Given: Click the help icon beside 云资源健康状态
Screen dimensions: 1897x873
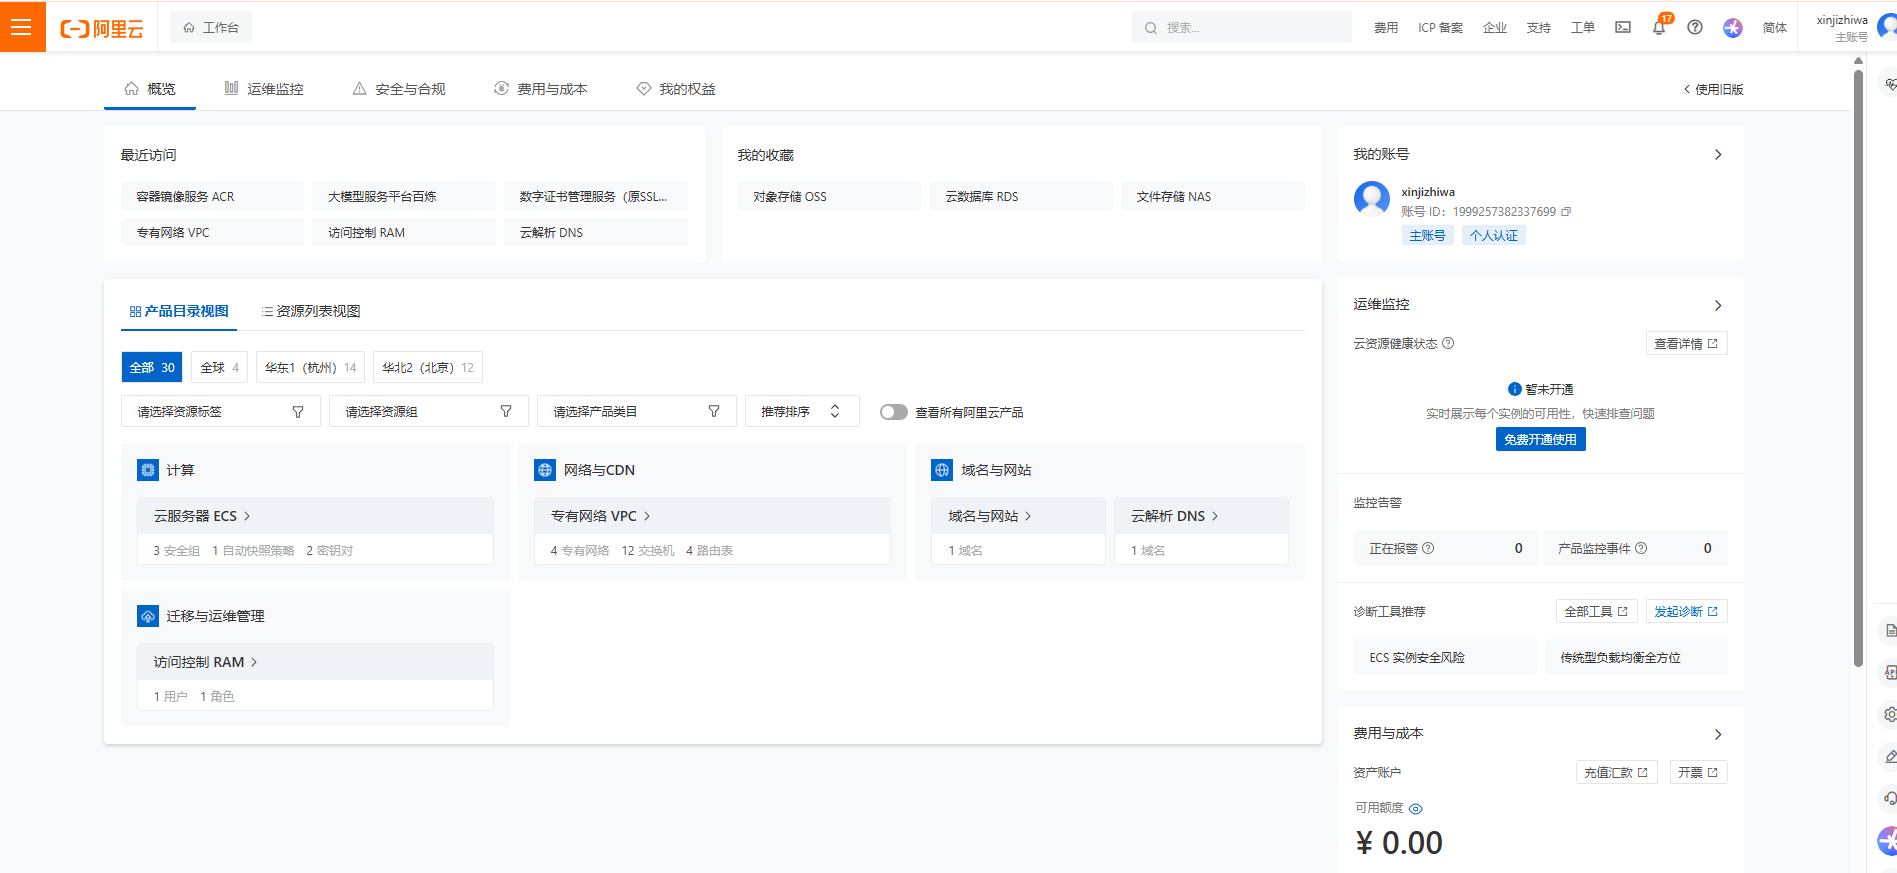Looking at the screenshot, I should [1448, 343].
